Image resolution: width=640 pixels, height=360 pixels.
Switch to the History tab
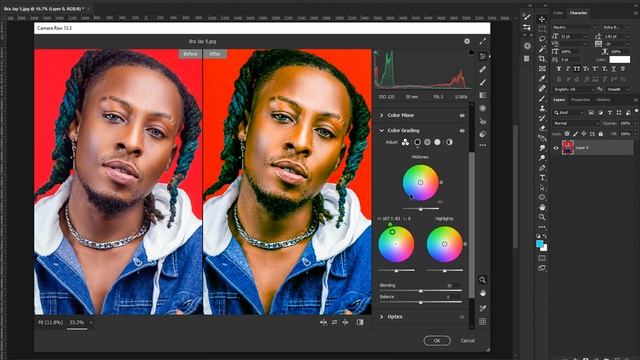point(603,100)
